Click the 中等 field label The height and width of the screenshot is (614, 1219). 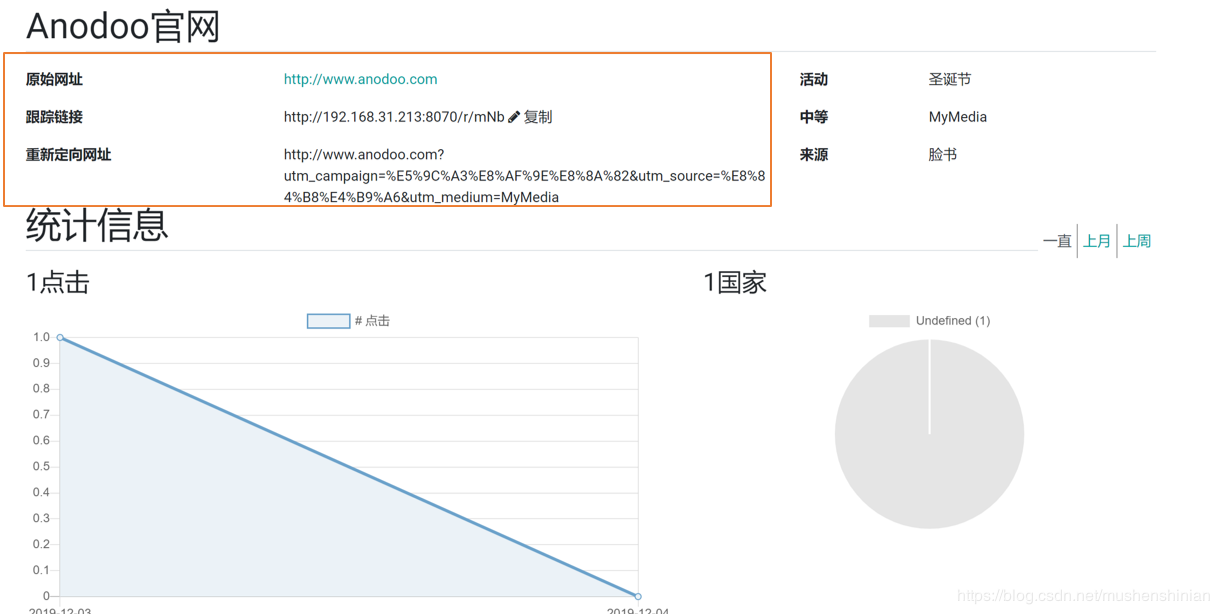tap(814, 117)
